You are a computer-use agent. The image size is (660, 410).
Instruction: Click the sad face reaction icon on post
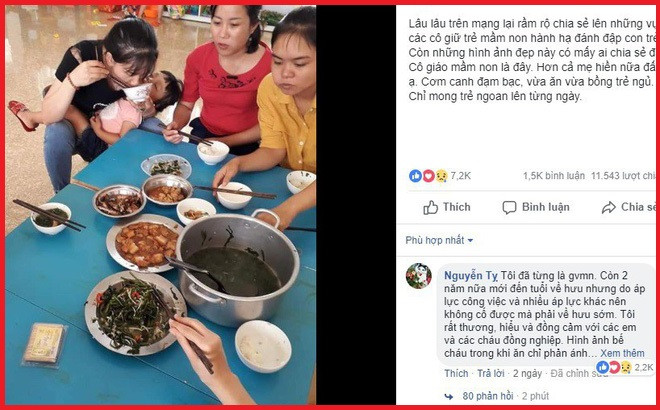441,176
